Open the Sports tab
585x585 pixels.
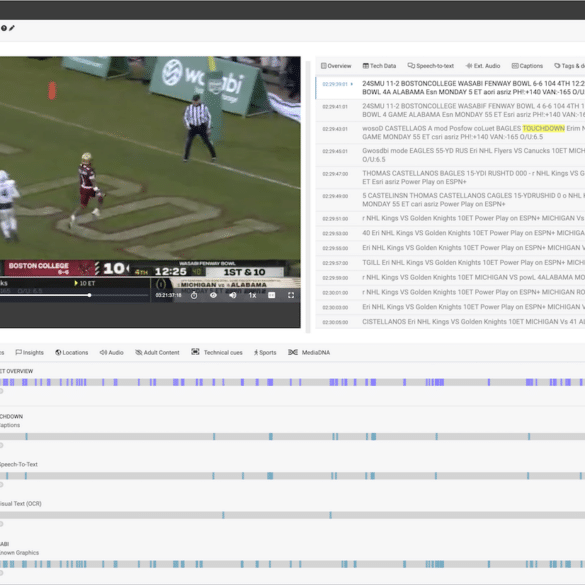click(x=265, y=352)
